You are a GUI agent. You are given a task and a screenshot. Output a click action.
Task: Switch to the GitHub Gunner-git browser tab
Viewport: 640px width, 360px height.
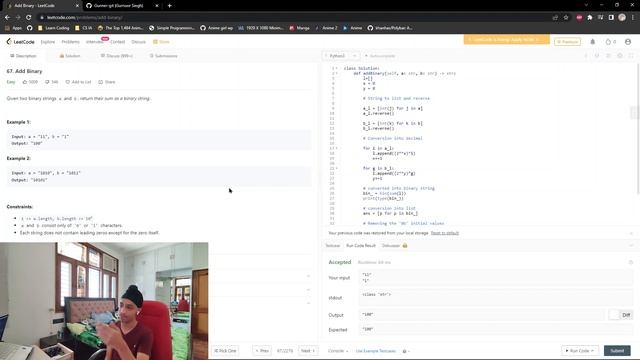[121, 6]
